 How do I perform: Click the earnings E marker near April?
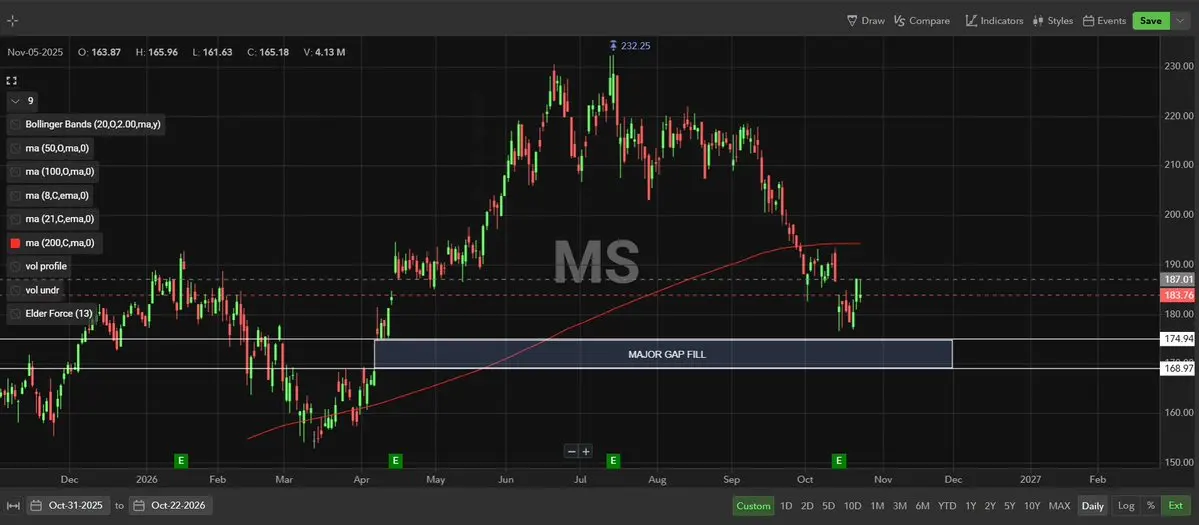click(395, 461)
